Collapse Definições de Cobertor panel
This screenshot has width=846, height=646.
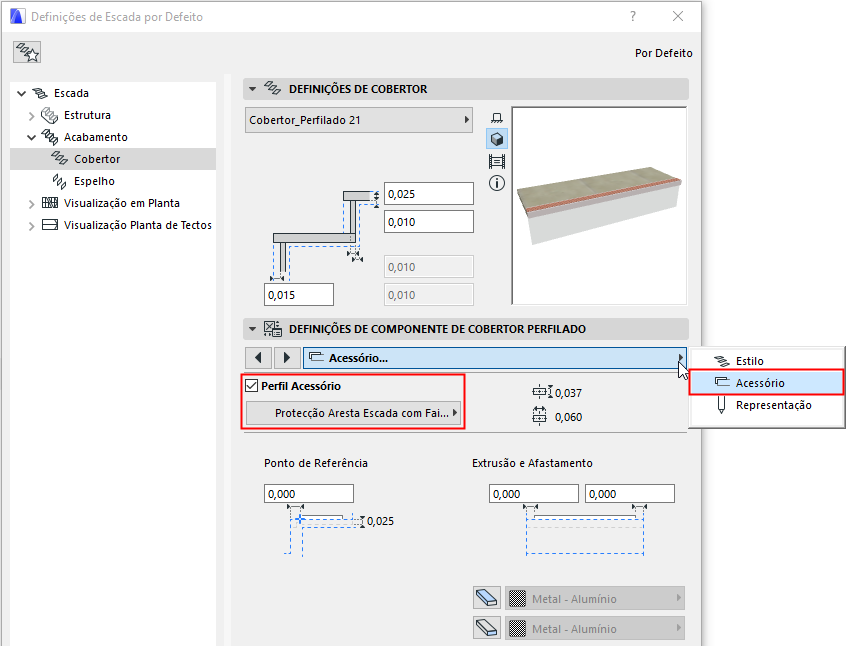(252, 89)
